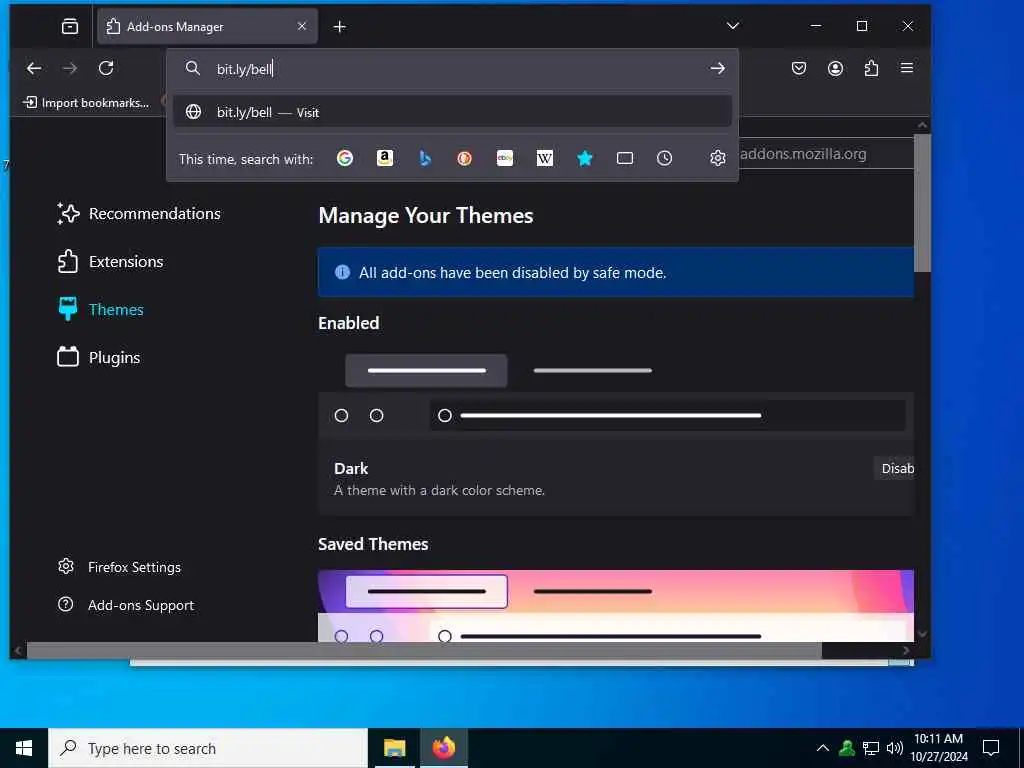Image resolution: width=1024 pixels, height=768 pixels.
Task: Open Extensions category in sidebar
Action: [x=110, y=261]
